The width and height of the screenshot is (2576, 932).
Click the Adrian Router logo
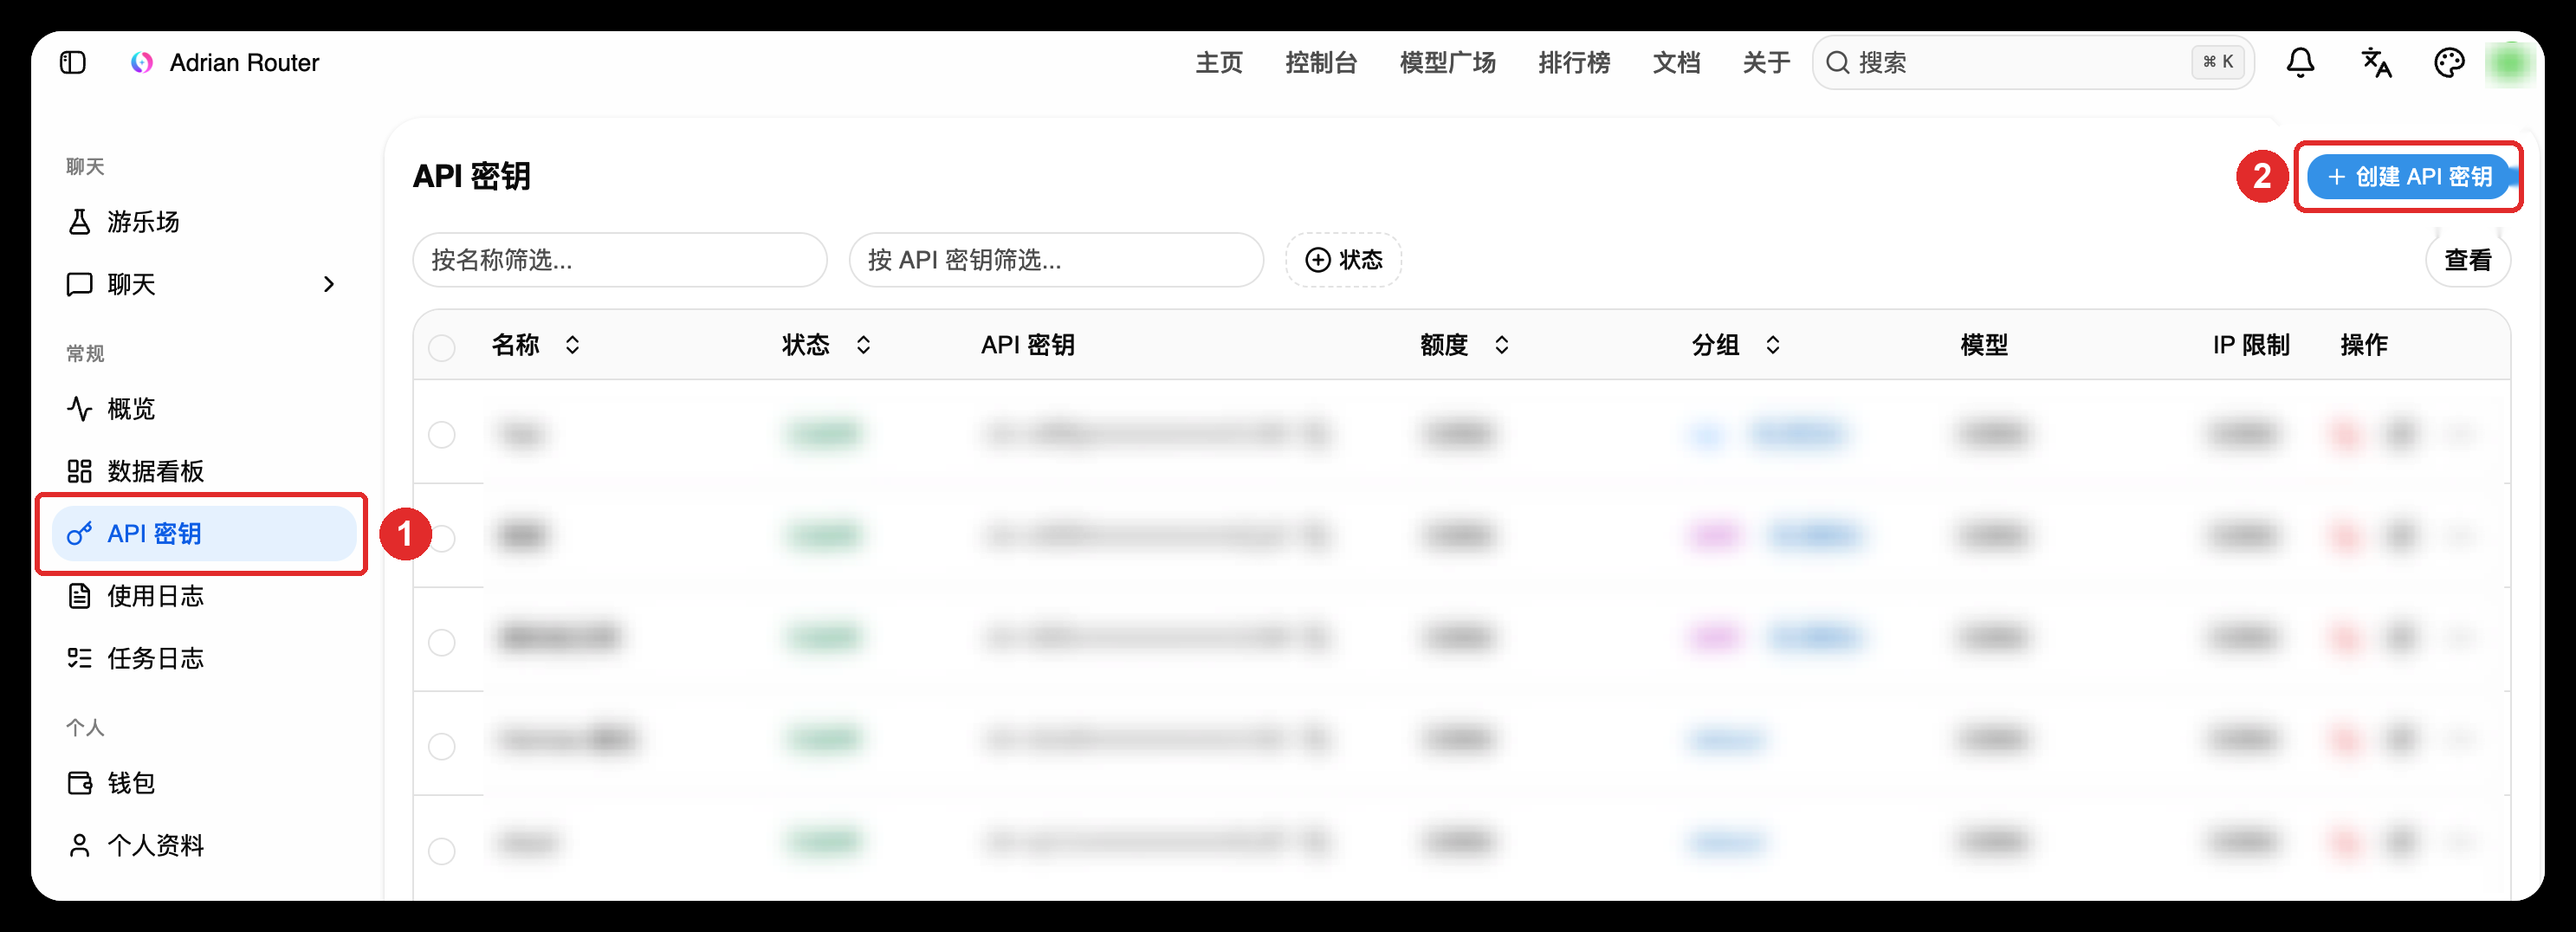(x=142, y=63)
